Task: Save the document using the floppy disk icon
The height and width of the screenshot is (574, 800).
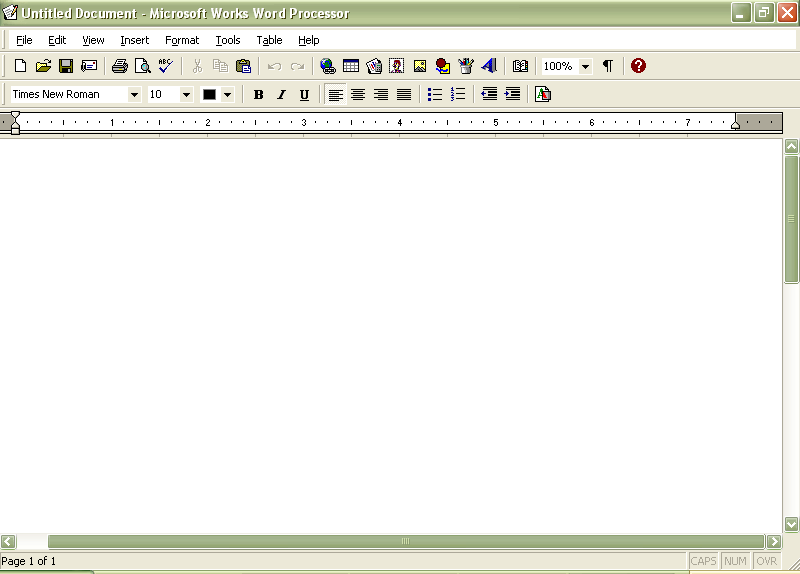Action: pos(66,66)
